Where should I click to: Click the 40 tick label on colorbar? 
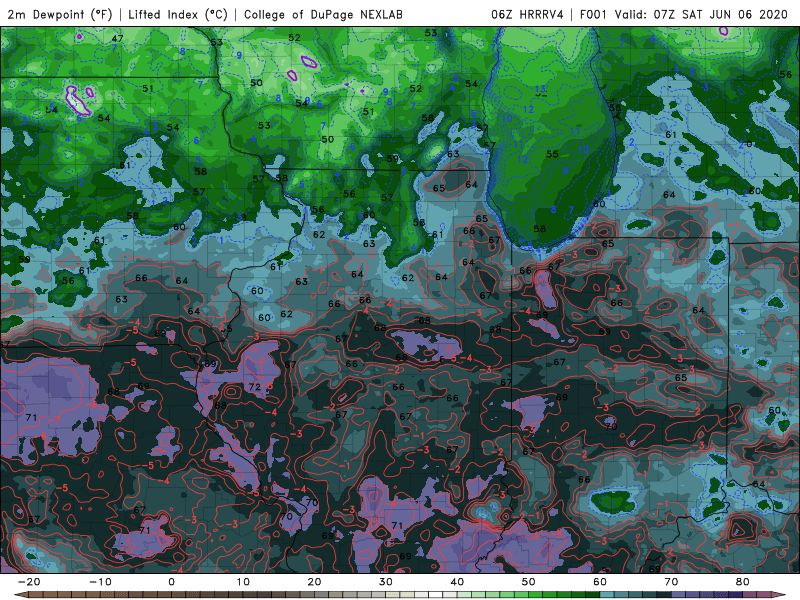(457, 582)
